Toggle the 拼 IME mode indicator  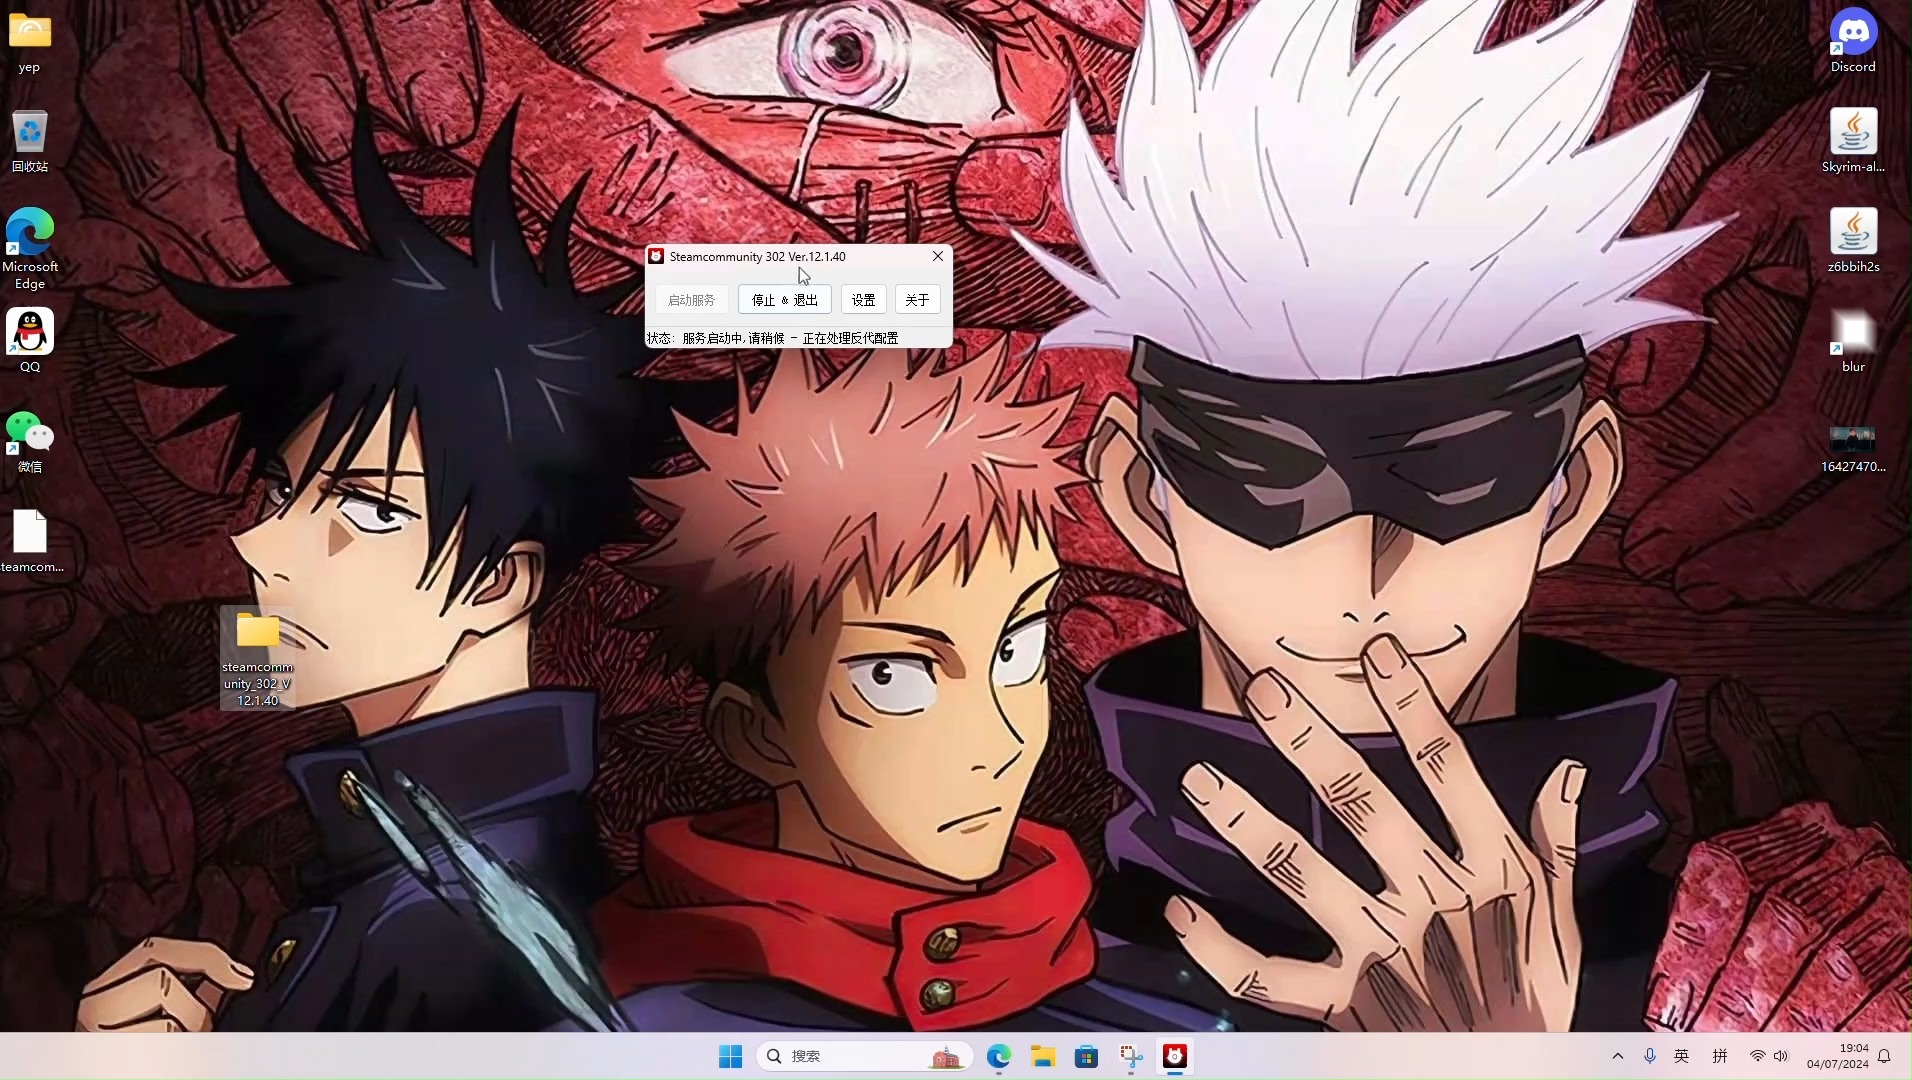(1720, 1056)
